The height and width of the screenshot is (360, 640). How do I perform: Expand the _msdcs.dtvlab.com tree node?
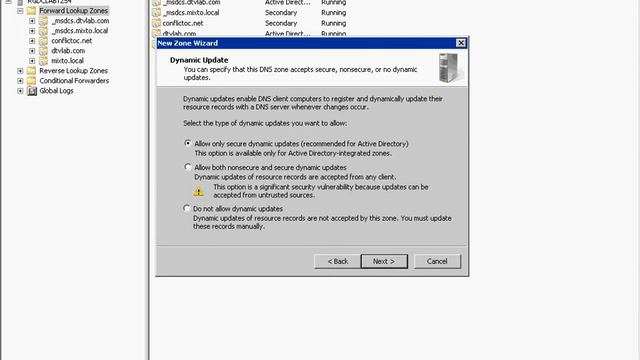click(x=32, y=21)
